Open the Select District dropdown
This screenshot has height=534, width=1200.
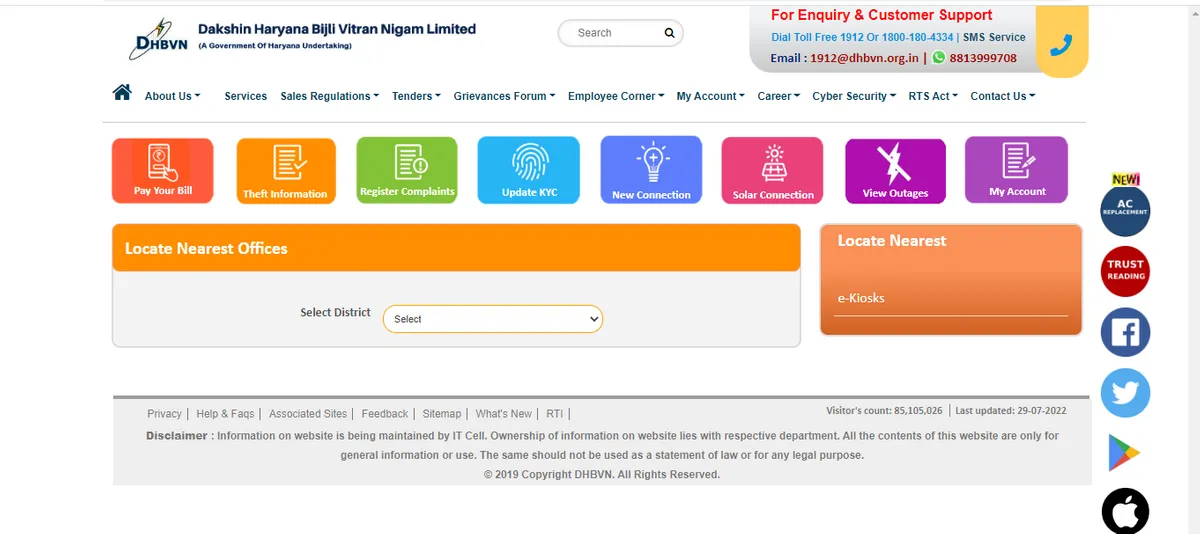click(x=493, y=319)
